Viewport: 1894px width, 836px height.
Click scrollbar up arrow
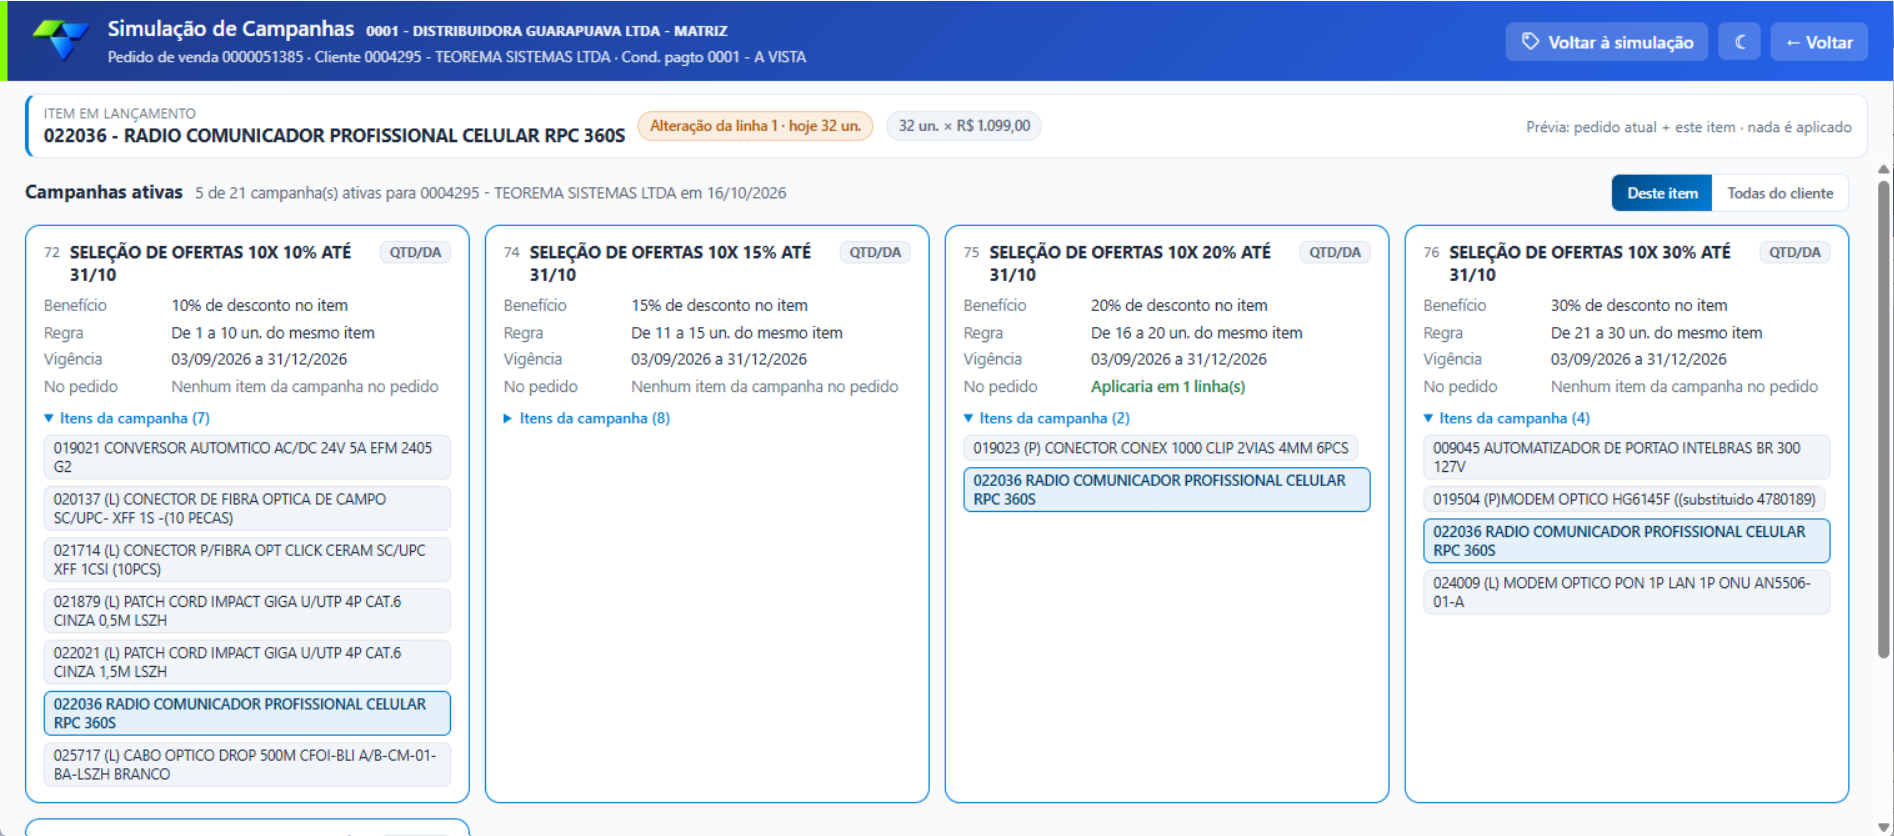(1884, 169)
